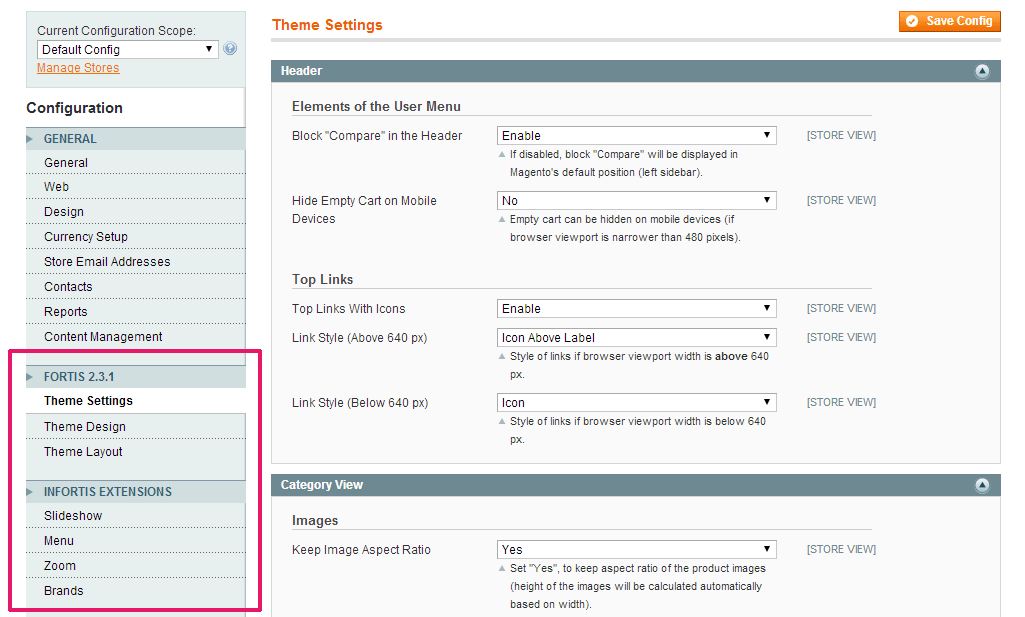The height and width of the screenshot is (617, 1025).
Task: Select Slideshow in the sidebar
Action: point(73,516)
